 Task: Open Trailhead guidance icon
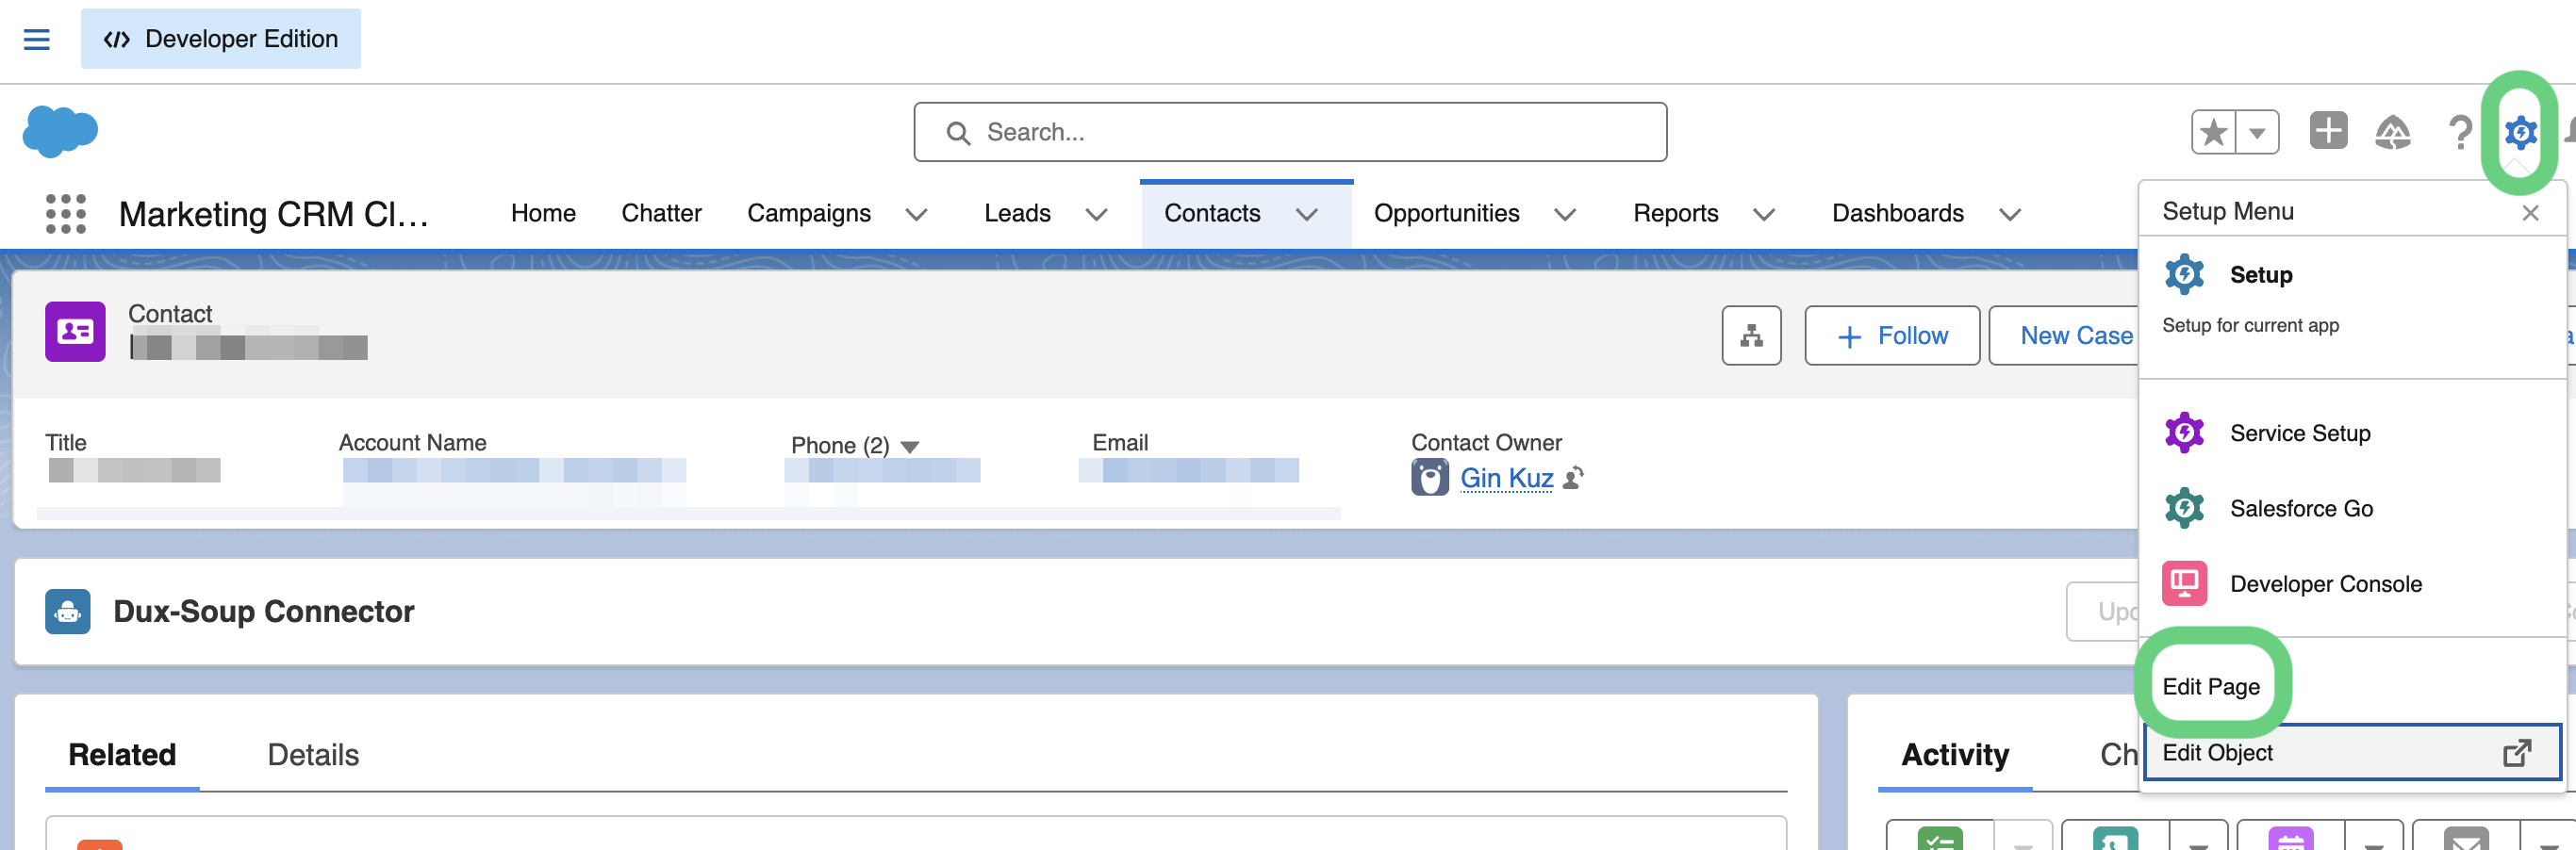coord(2393,132)
